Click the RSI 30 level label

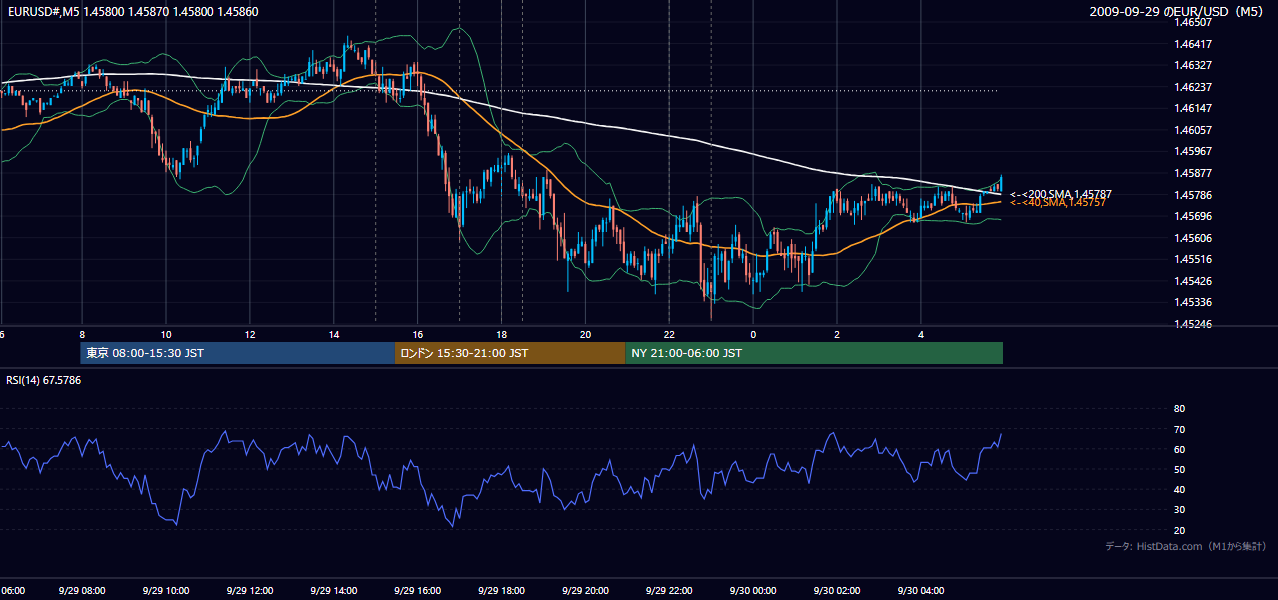[1179, 510]
